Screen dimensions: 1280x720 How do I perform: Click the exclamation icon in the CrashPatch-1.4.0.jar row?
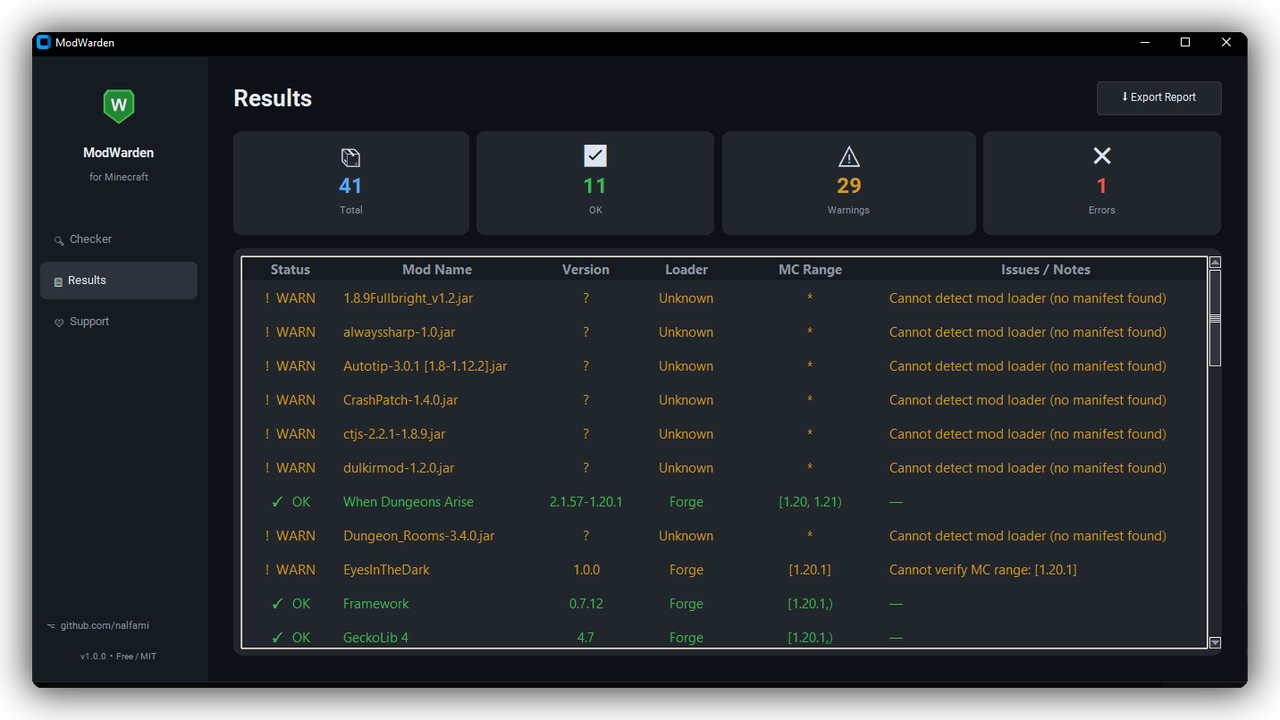[x=267, y=400]
